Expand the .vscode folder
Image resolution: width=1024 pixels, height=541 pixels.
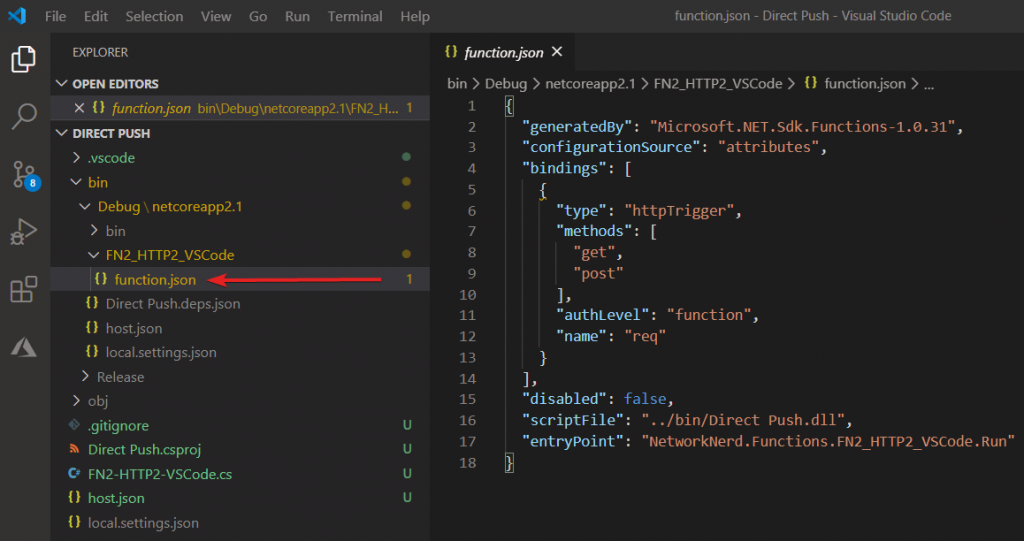76,157
